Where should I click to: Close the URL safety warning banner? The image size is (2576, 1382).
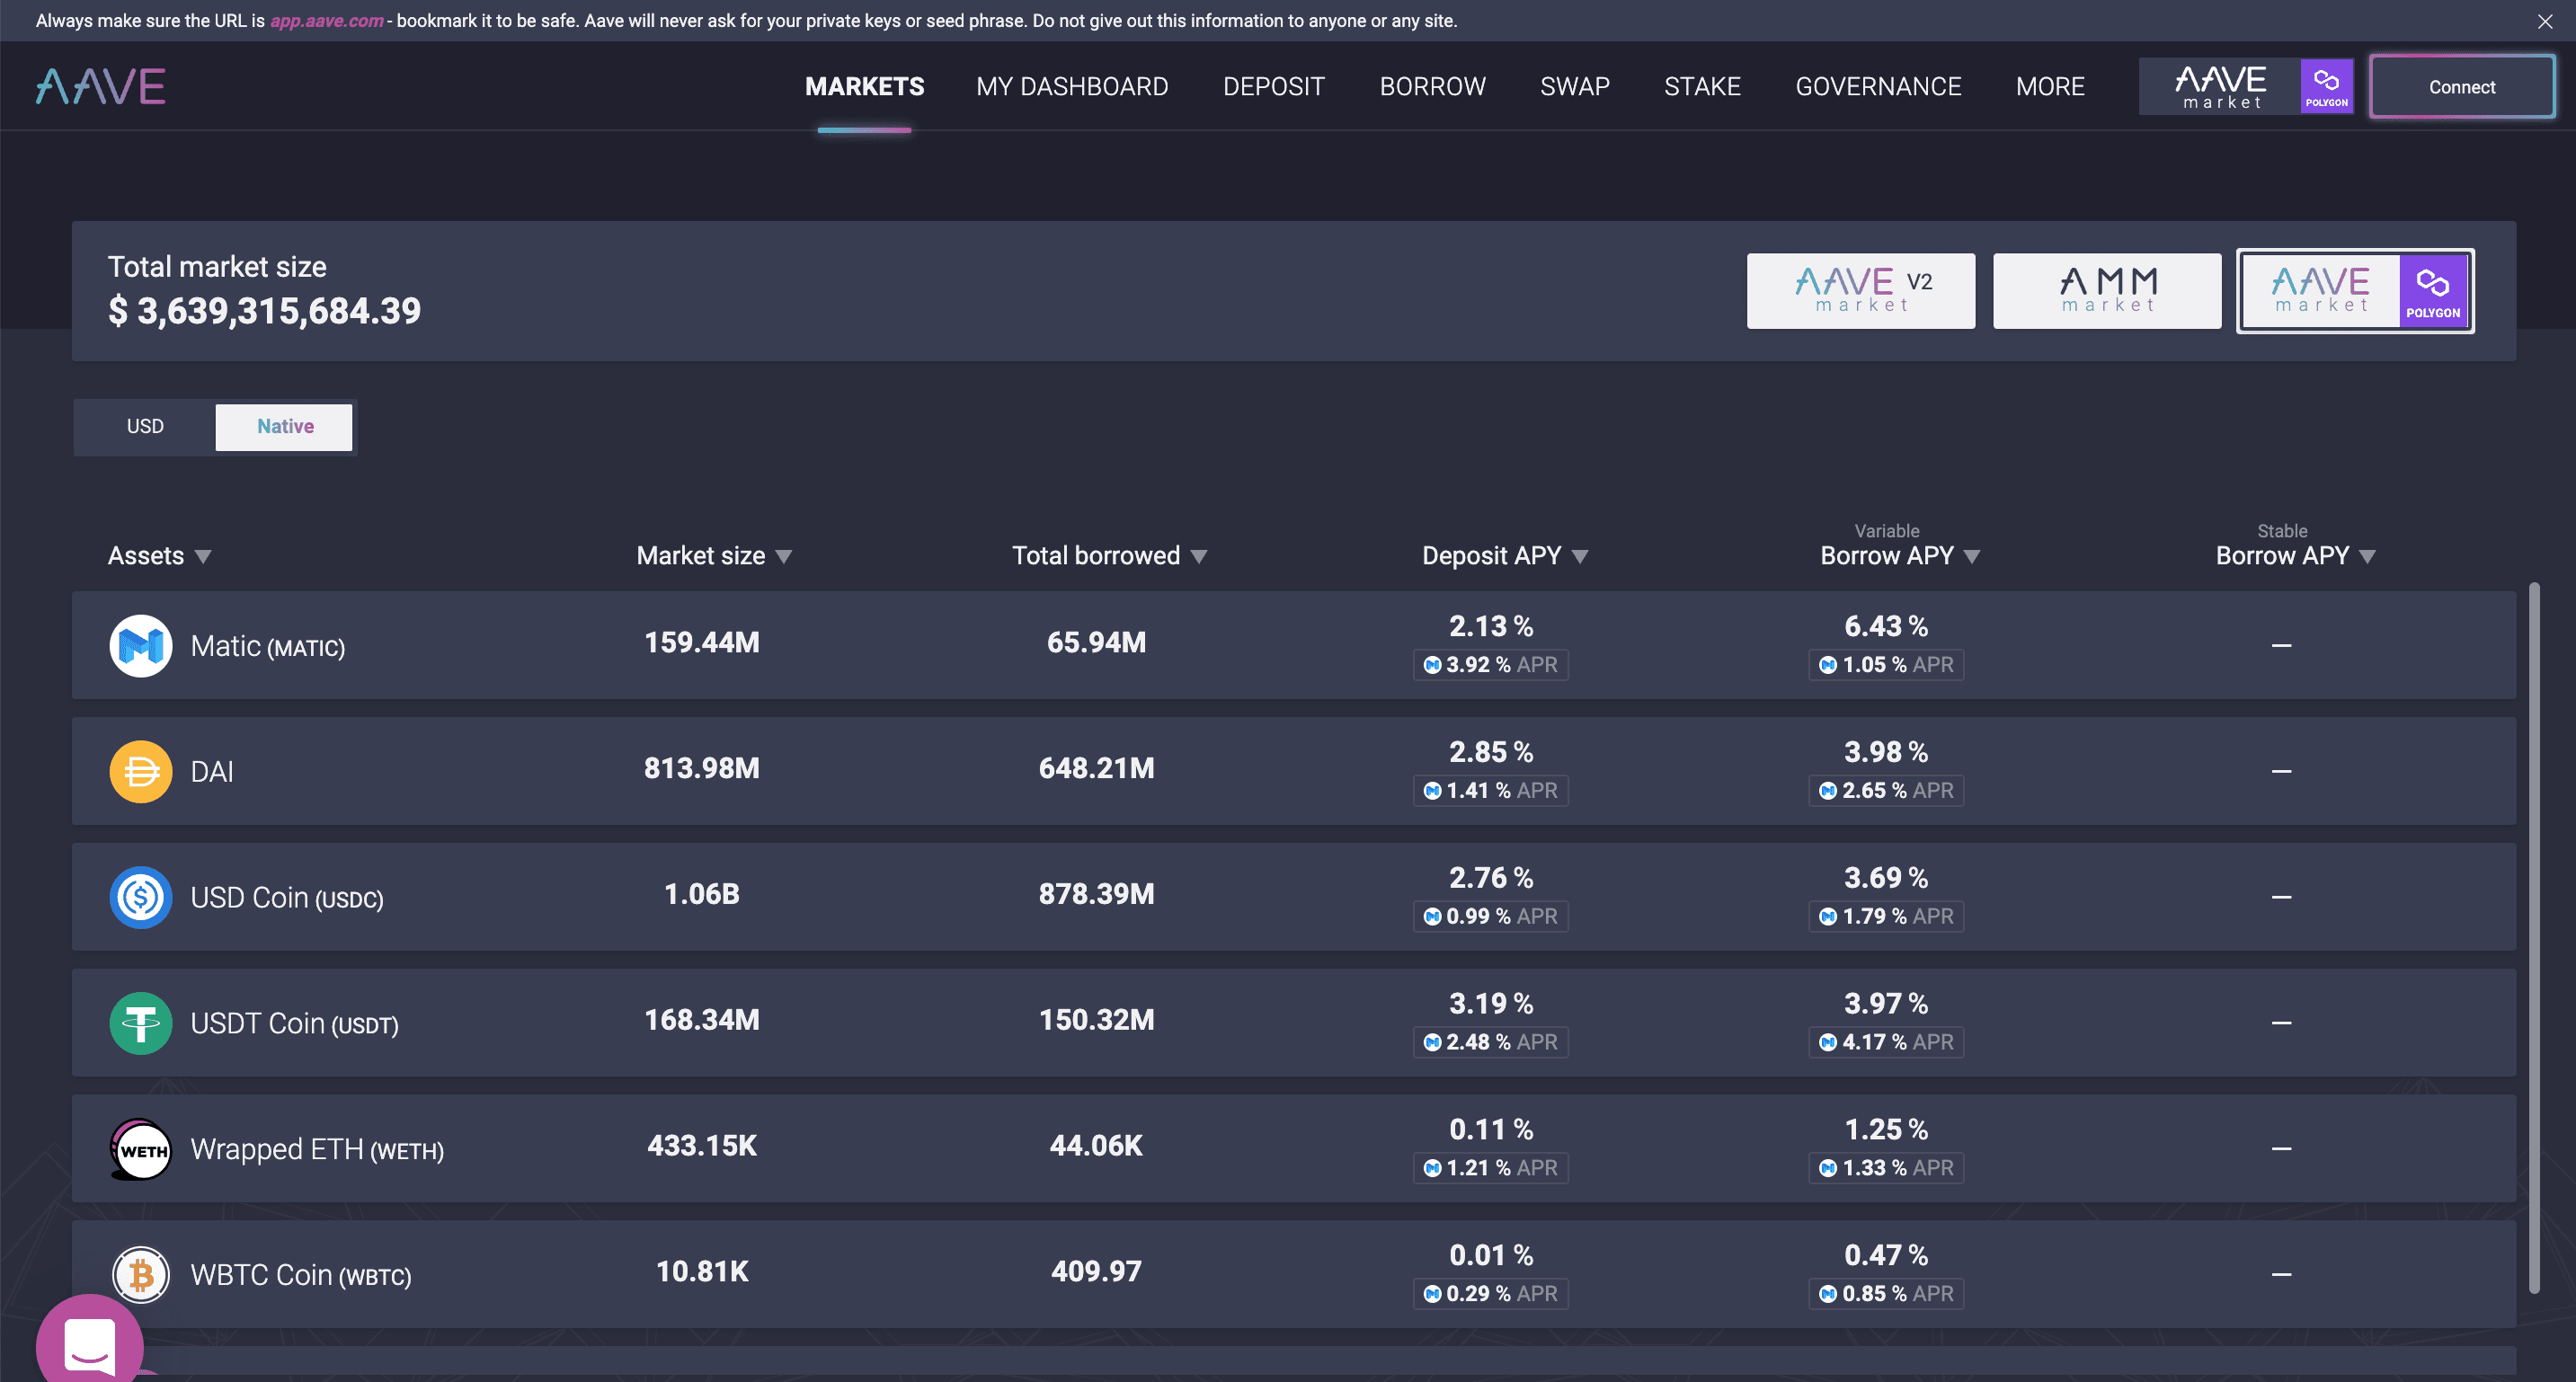[2545, 21]
